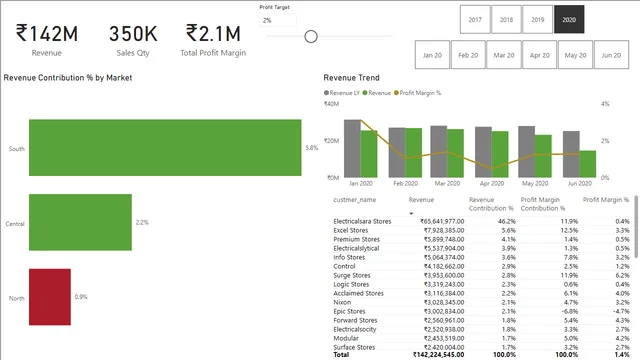
Task: Sort by Revenue Contribution % column header
Action: tap(491, 204)
